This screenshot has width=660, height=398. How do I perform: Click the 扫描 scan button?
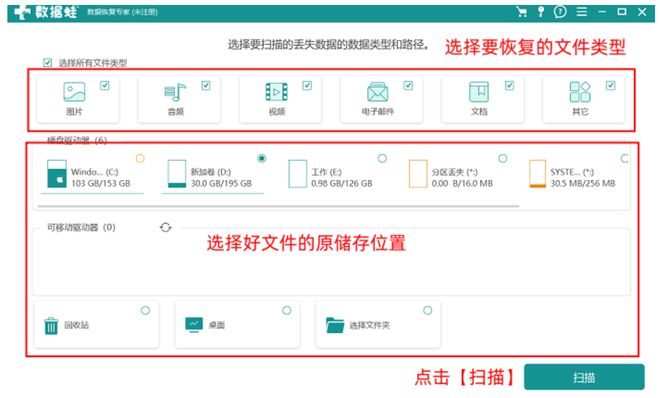coord(584,377)
